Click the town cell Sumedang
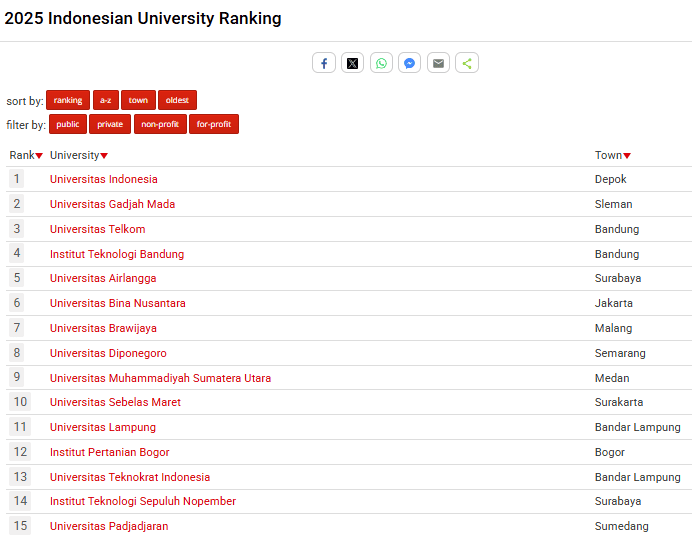 [622, 526]
